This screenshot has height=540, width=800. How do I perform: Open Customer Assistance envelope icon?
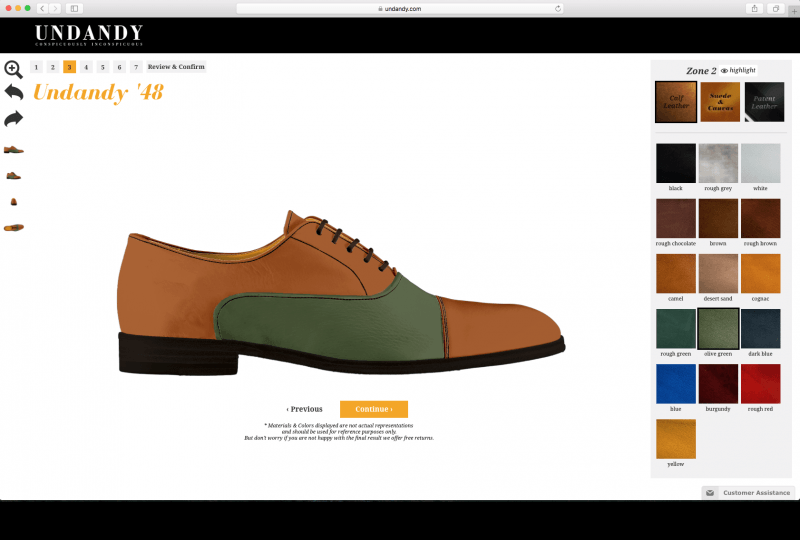point(709,493)
